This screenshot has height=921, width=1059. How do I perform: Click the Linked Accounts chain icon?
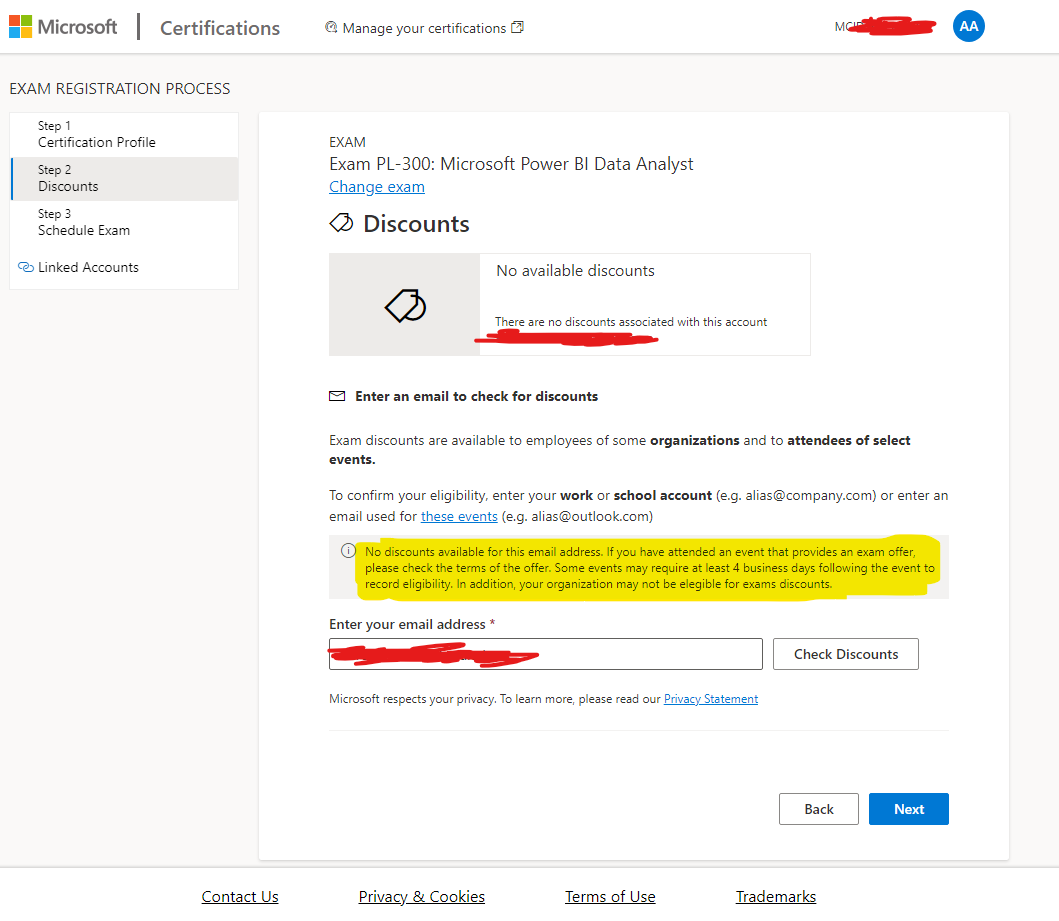tap(26, 267)
